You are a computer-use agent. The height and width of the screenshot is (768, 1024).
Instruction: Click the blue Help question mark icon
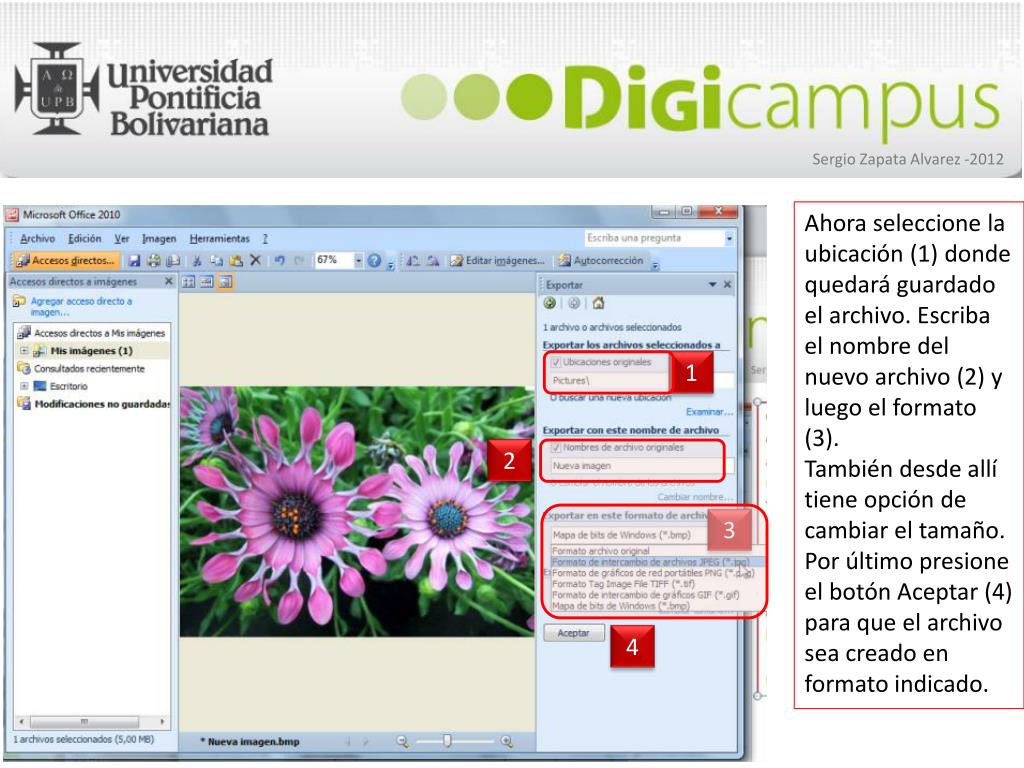374,261
